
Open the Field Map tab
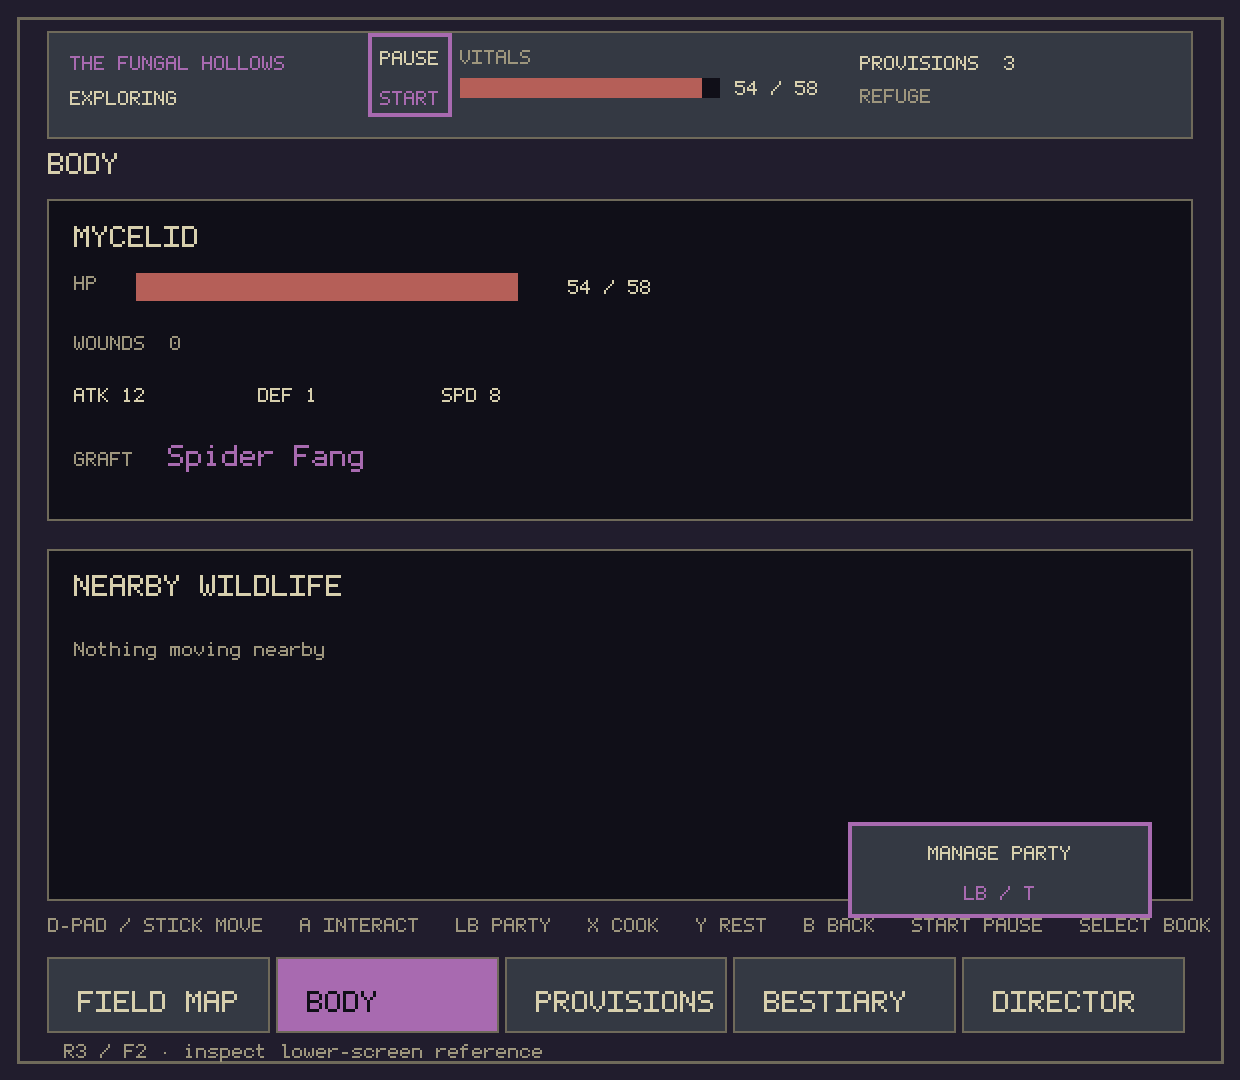tap(158, 995)
